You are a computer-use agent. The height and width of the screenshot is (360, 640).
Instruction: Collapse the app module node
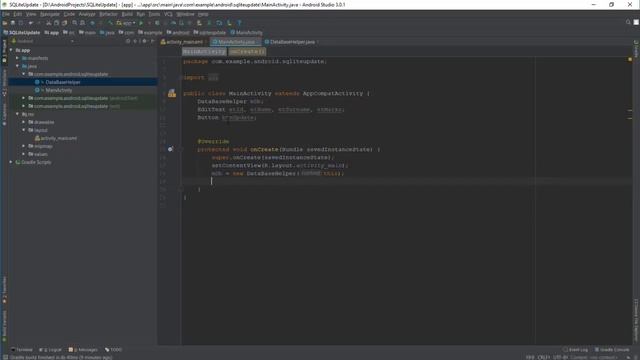[x=11, y=50]
